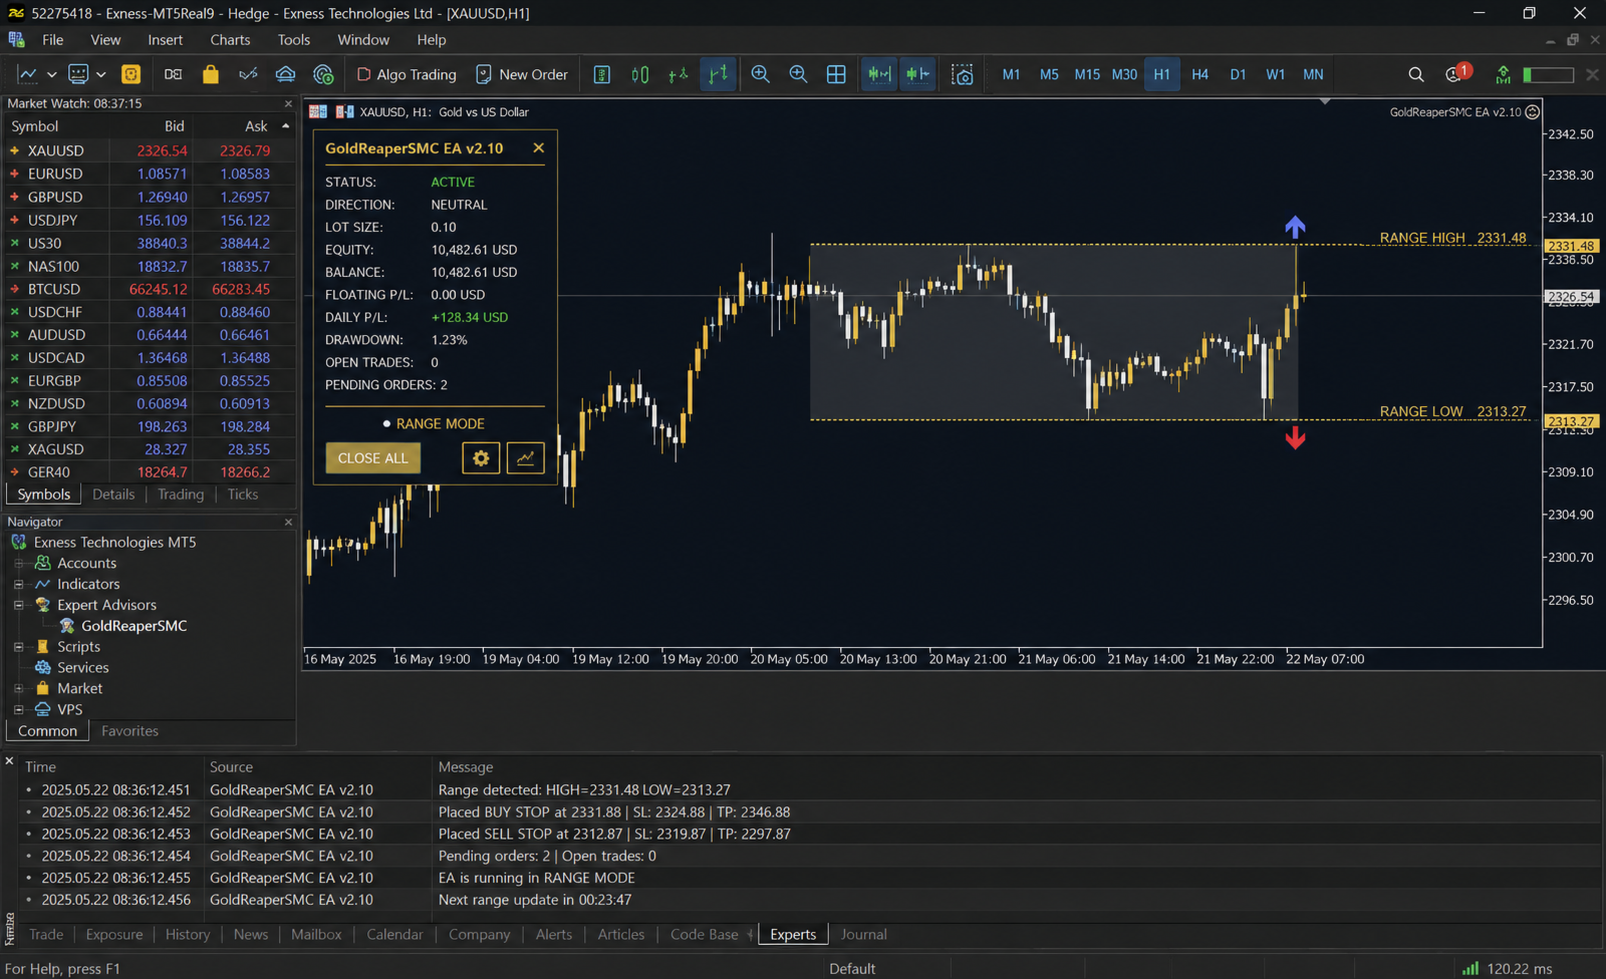The width and height of the screenshot is (1606, 979).
Task: Click the green progress bar in toolbar
Action: coord(1547,75)
